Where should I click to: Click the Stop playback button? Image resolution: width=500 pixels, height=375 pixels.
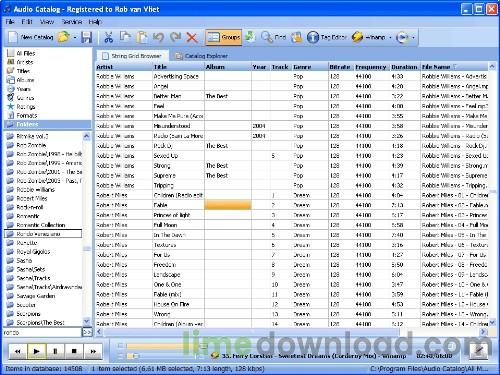[x=74, y=351]
